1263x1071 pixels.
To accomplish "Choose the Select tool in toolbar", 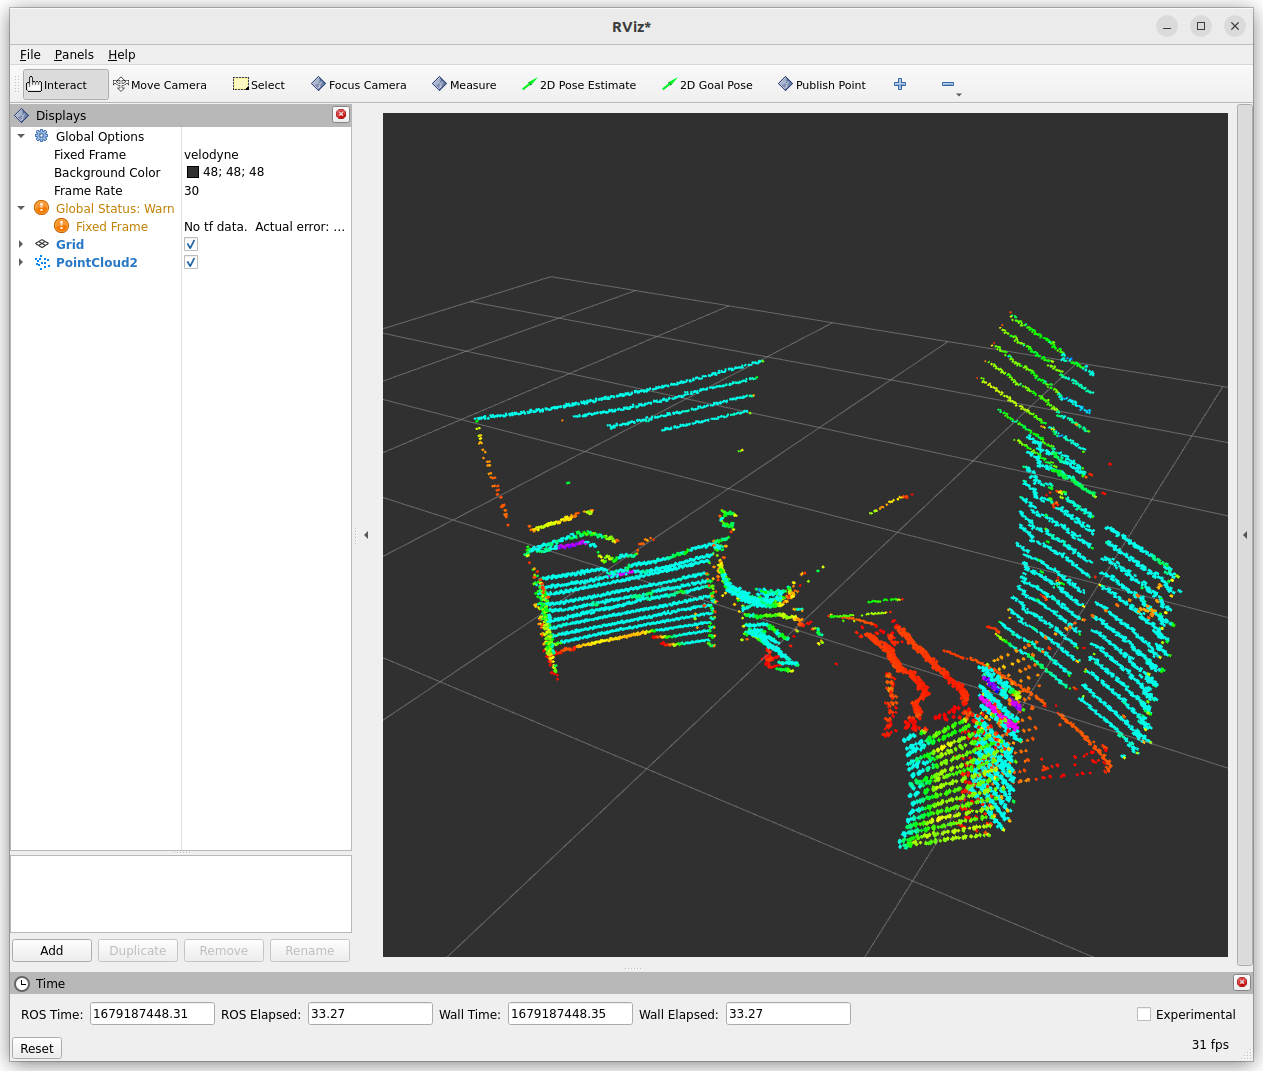I will click(x=259, y=85).
